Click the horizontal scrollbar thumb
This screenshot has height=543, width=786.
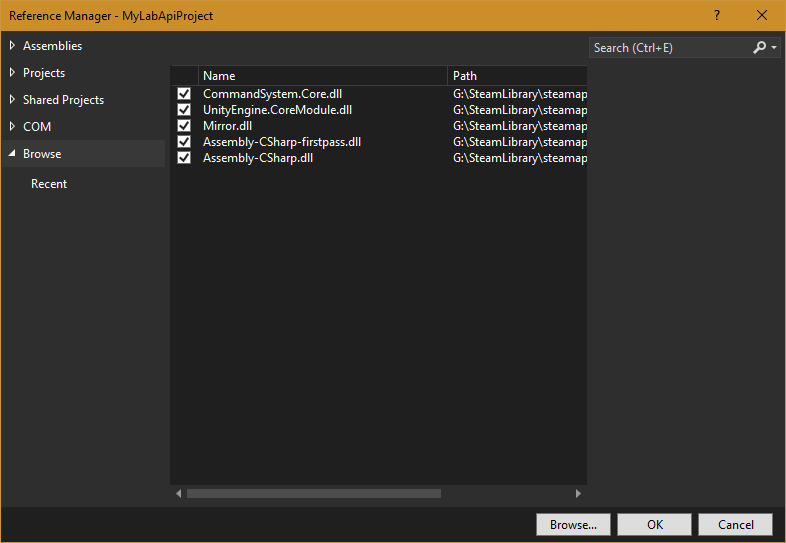coord(314,493)
